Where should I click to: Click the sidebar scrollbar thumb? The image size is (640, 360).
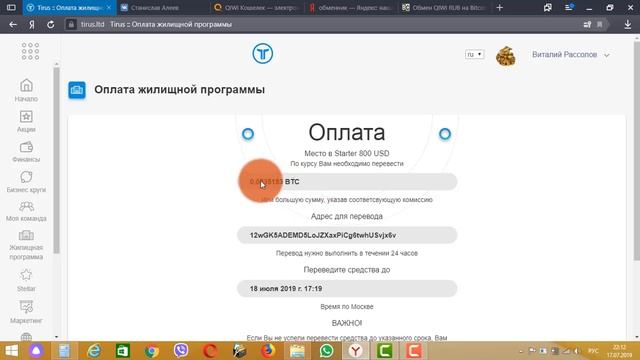point(56,160)
